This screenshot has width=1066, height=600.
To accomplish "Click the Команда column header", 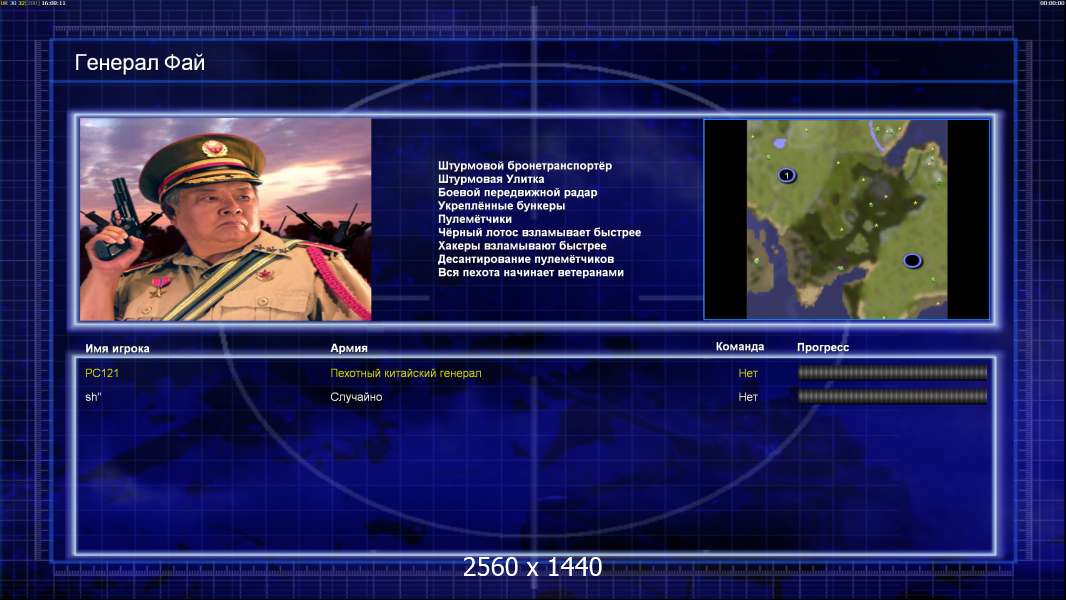I will coord(740,347).
